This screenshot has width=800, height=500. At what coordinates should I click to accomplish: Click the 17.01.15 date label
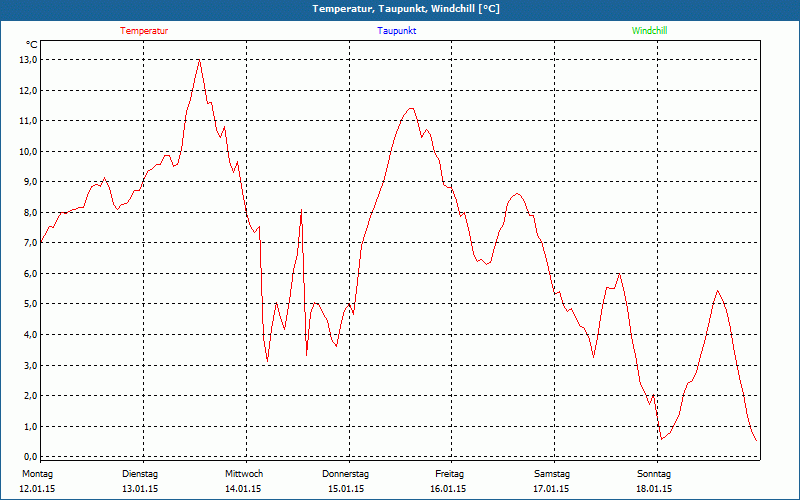(x=551, y=489)
